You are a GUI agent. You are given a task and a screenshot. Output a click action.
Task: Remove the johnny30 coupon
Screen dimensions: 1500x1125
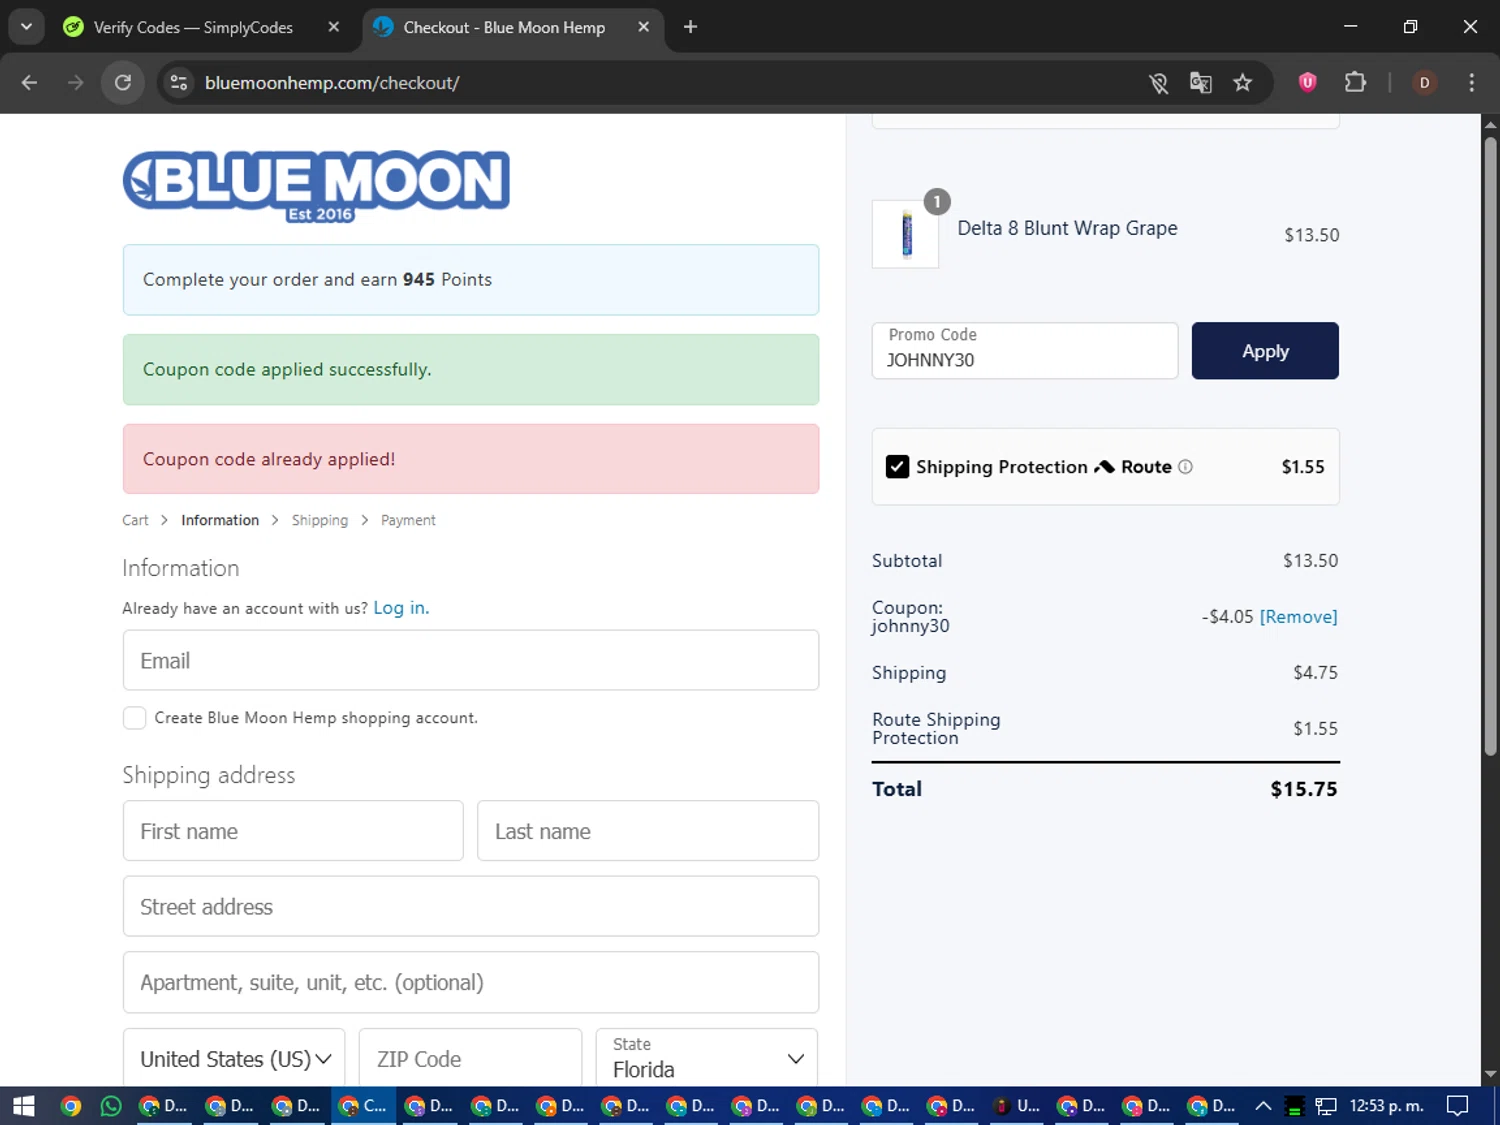point(1298,617)
